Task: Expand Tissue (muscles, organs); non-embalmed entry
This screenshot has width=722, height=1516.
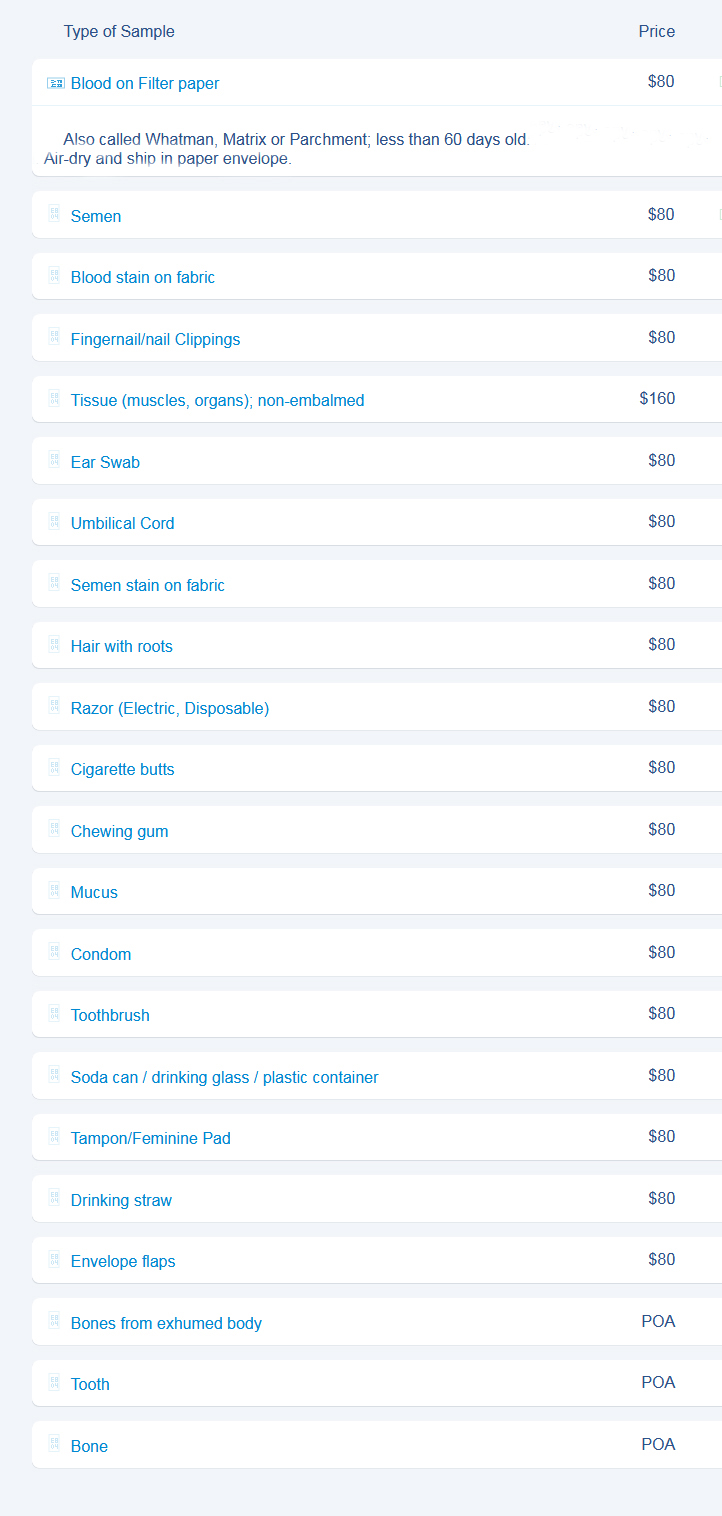Action: tap(217, 400)
